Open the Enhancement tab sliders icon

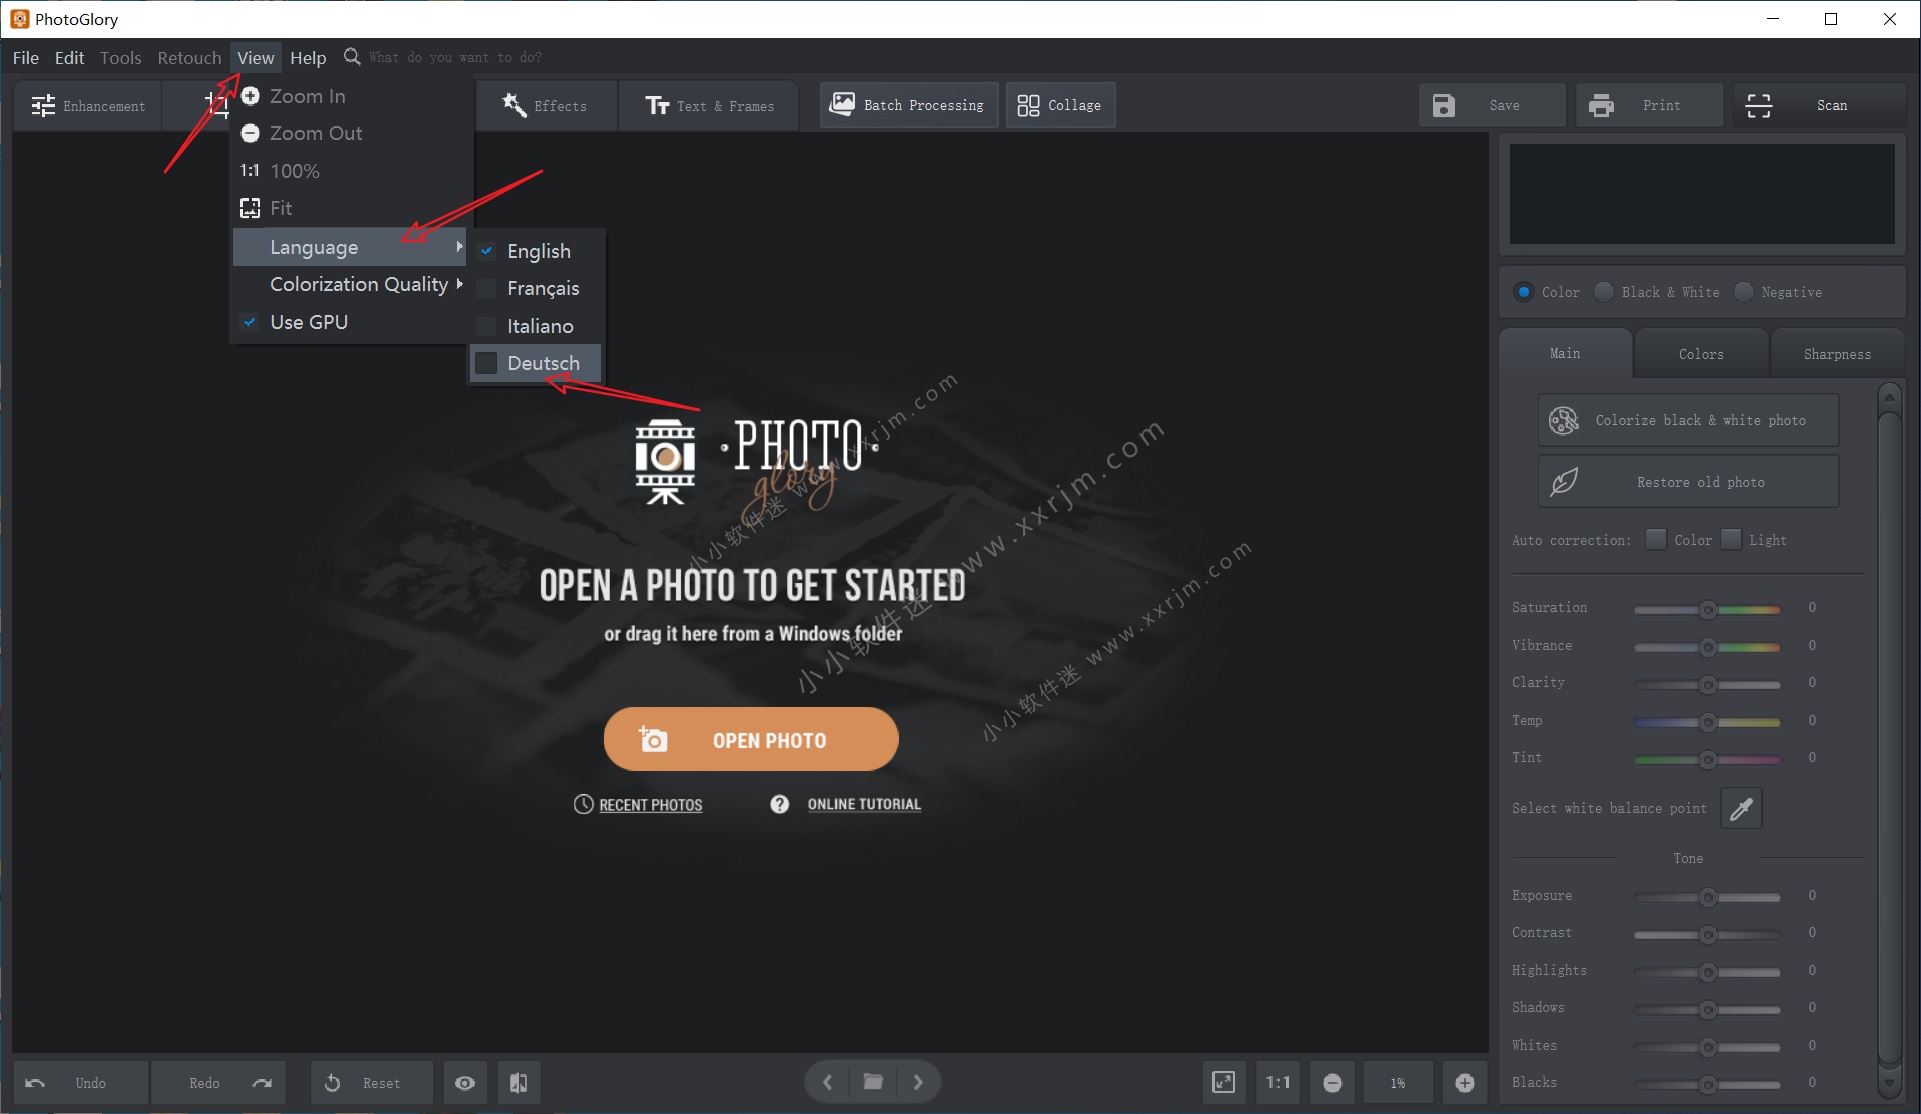43,106
